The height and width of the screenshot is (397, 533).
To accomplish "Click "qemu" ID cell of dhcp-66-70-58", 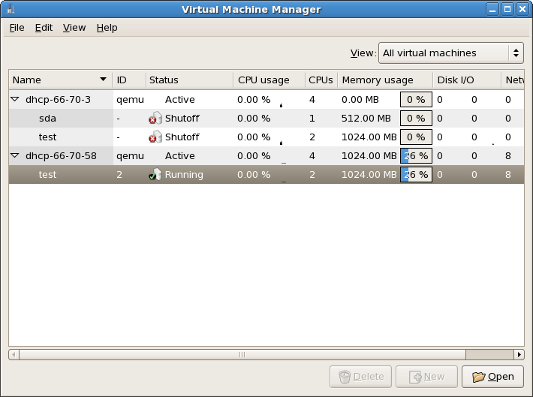I will click(130, 156).
